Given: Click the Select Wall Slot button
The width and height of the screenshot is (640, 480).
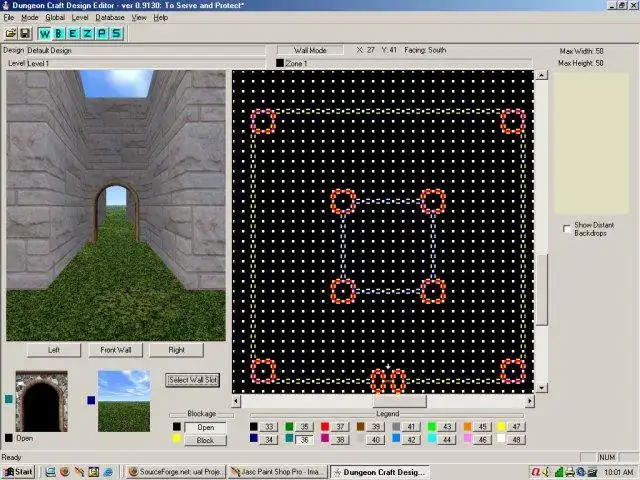Looking at the screenshot, I should pos(193,380).
